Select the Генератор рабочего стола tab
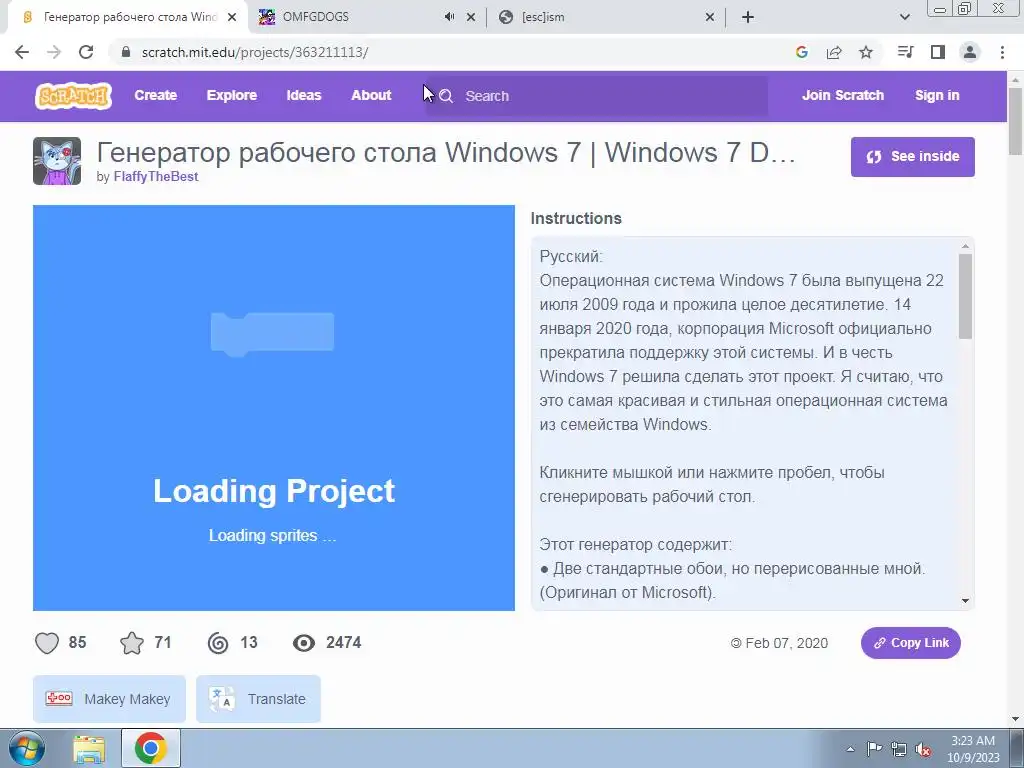Image resolution: width=1024 pixels, height=768 pixels. pos(129,17)
